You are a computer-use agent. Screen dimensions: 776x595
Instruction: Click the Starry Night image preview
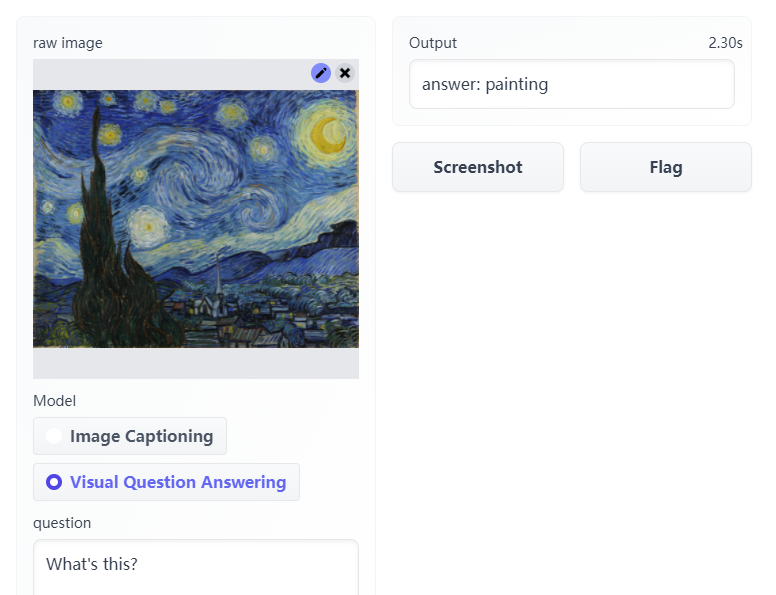(196, 219)
